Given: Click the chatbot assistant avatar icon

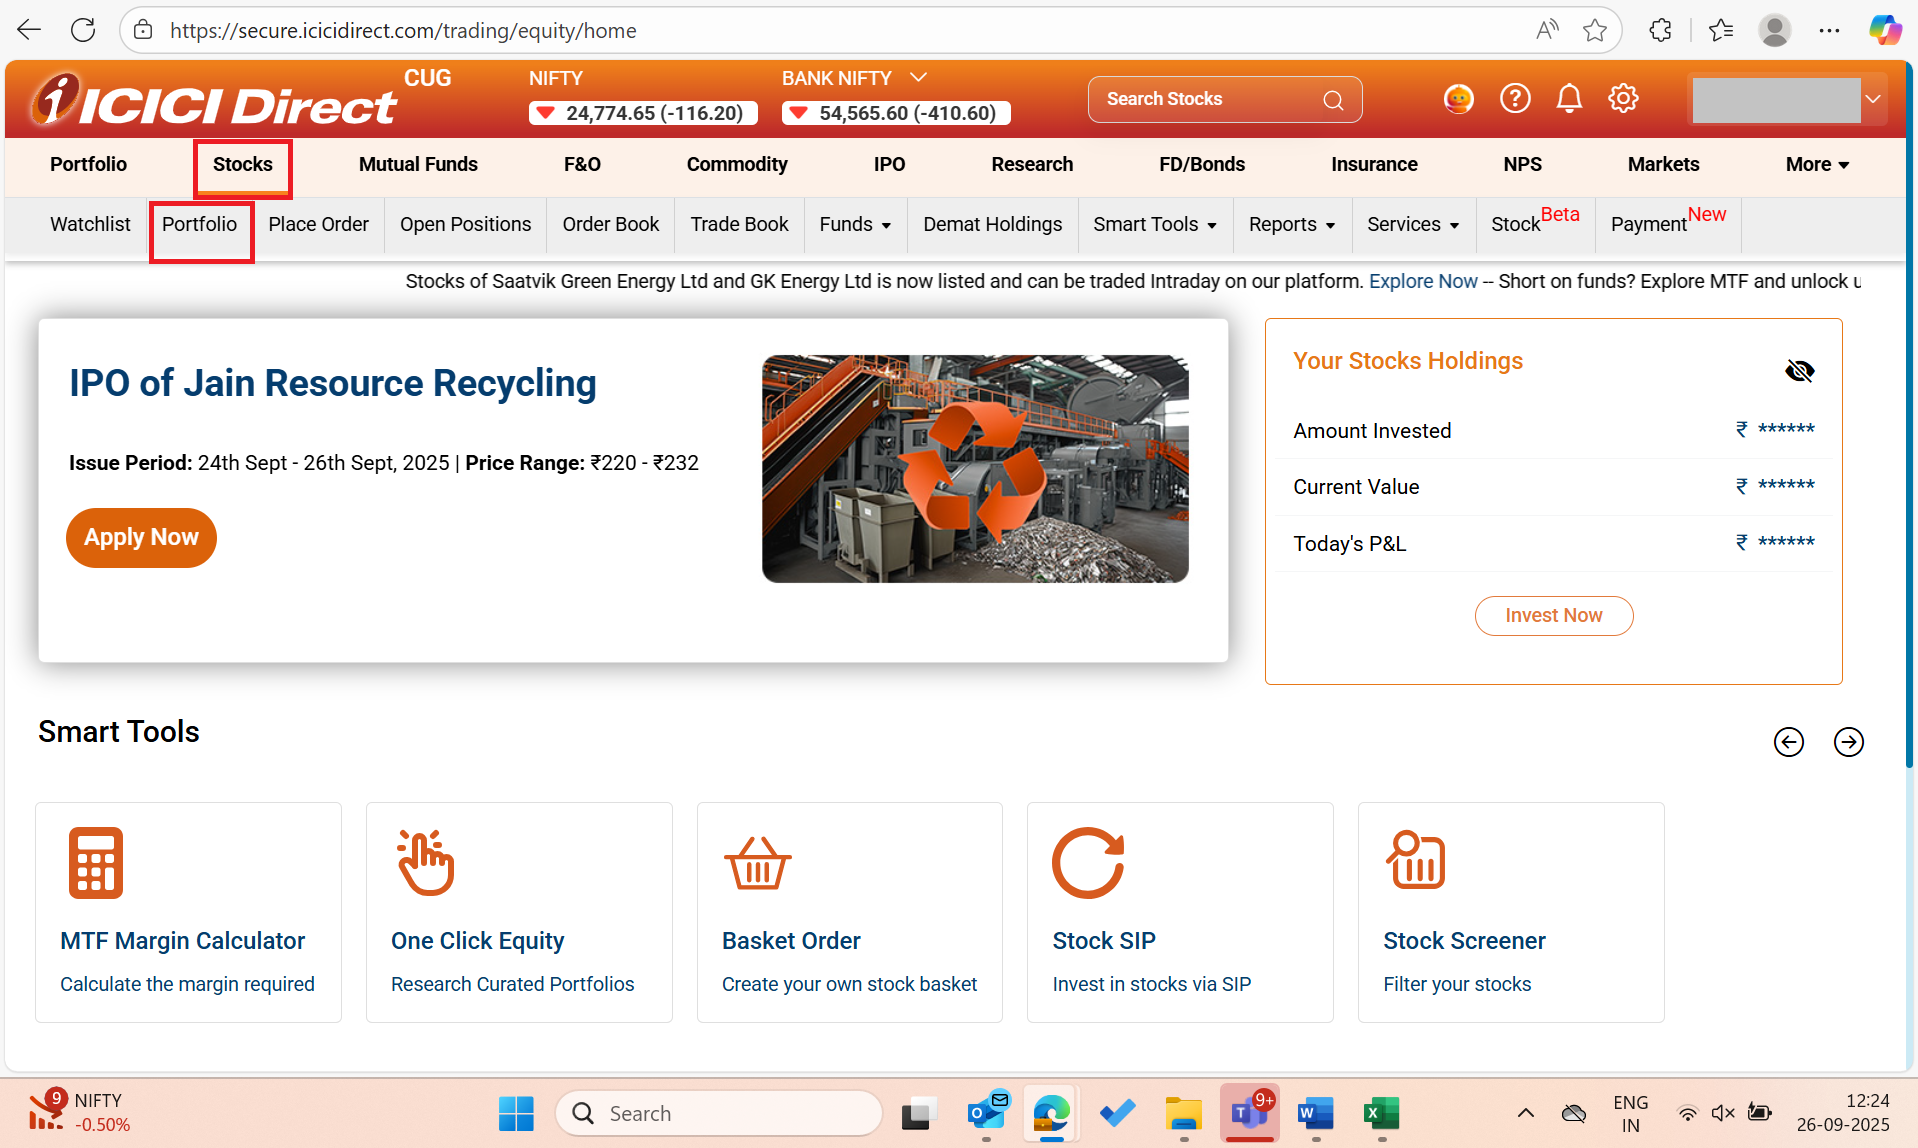Looking at the screenshot, I should [1459, 99].
